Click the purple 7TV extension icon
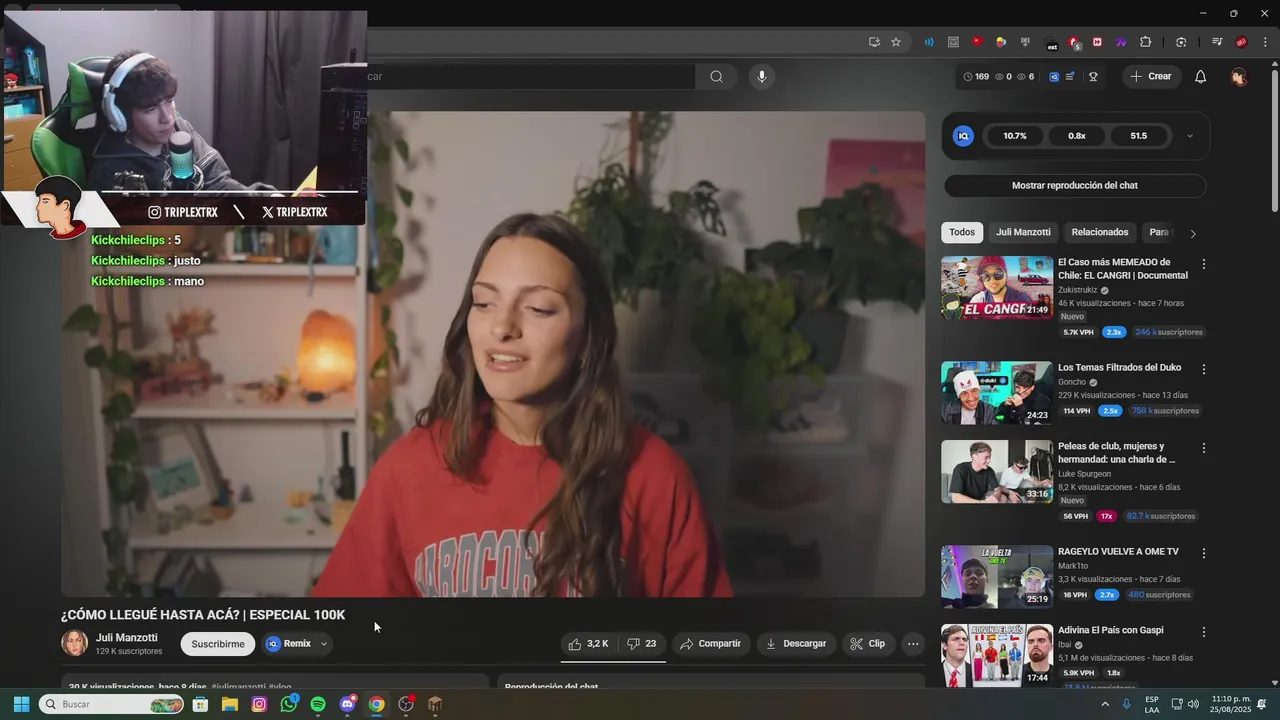1280x720 pixels. tap(1121, 42)
